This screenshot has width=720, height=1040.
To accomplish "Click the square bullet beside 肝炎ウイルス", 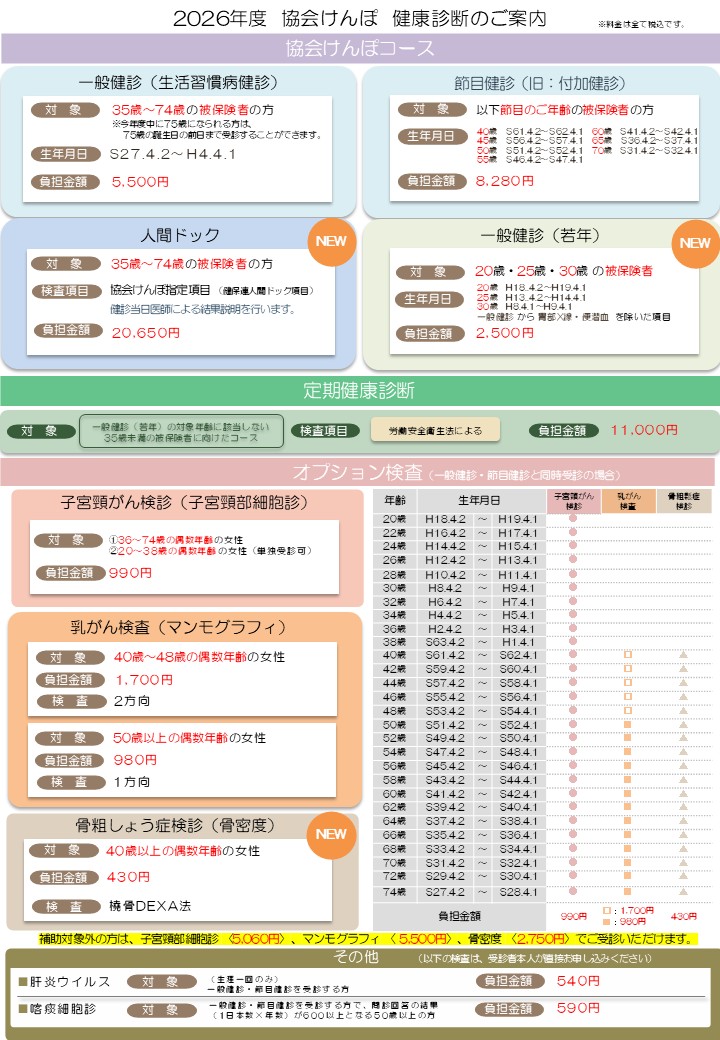I will coord(23,981).
